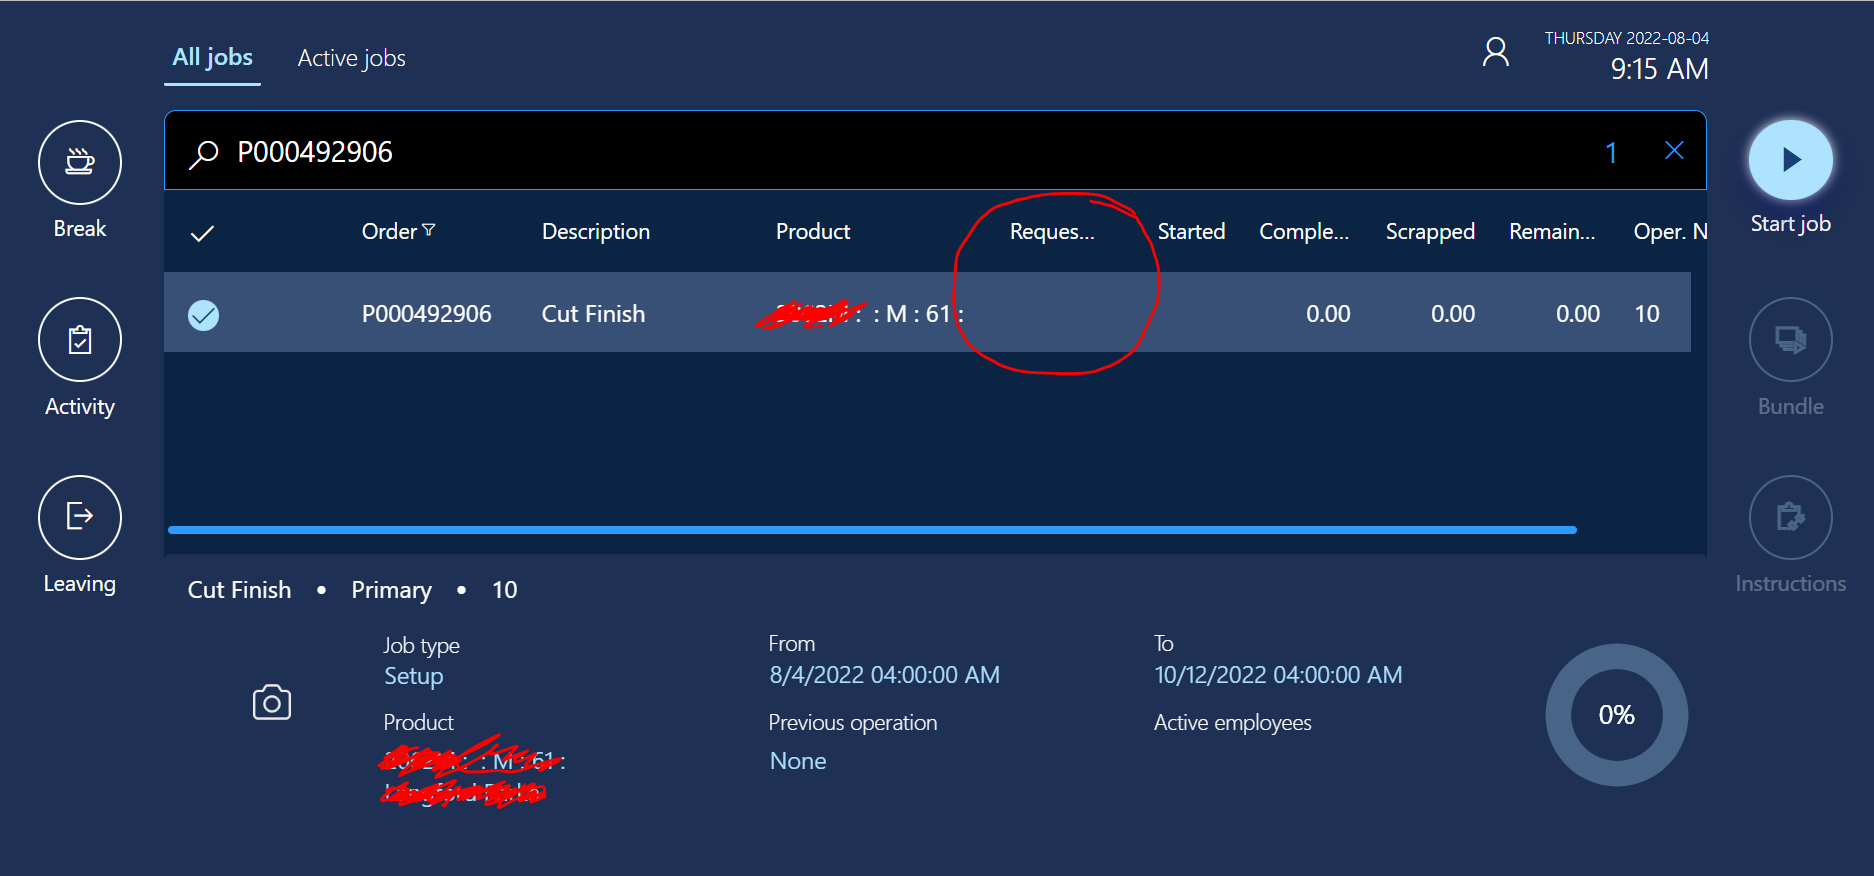Click the Break coffee cup icon

click(x=80, y=162)
